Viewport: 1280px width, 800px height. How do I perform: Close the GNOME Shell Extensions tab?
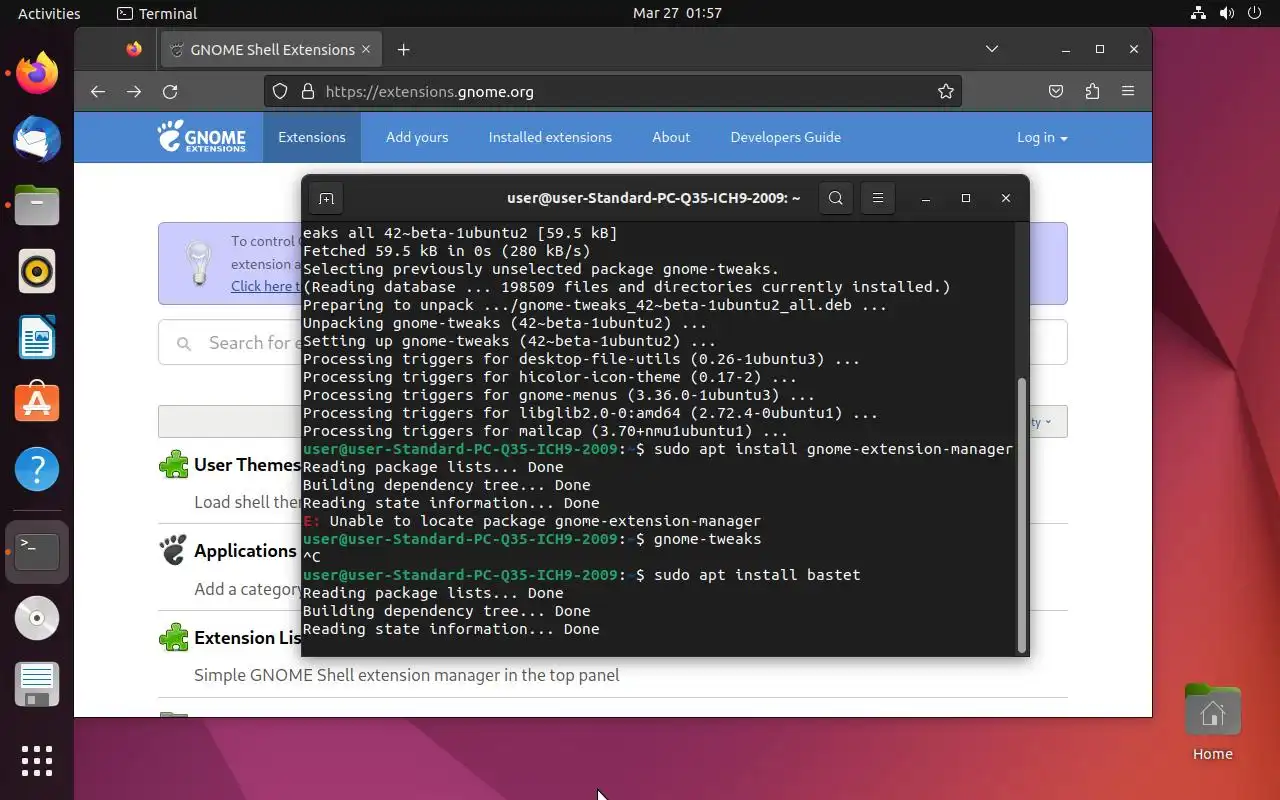(366, 49)
